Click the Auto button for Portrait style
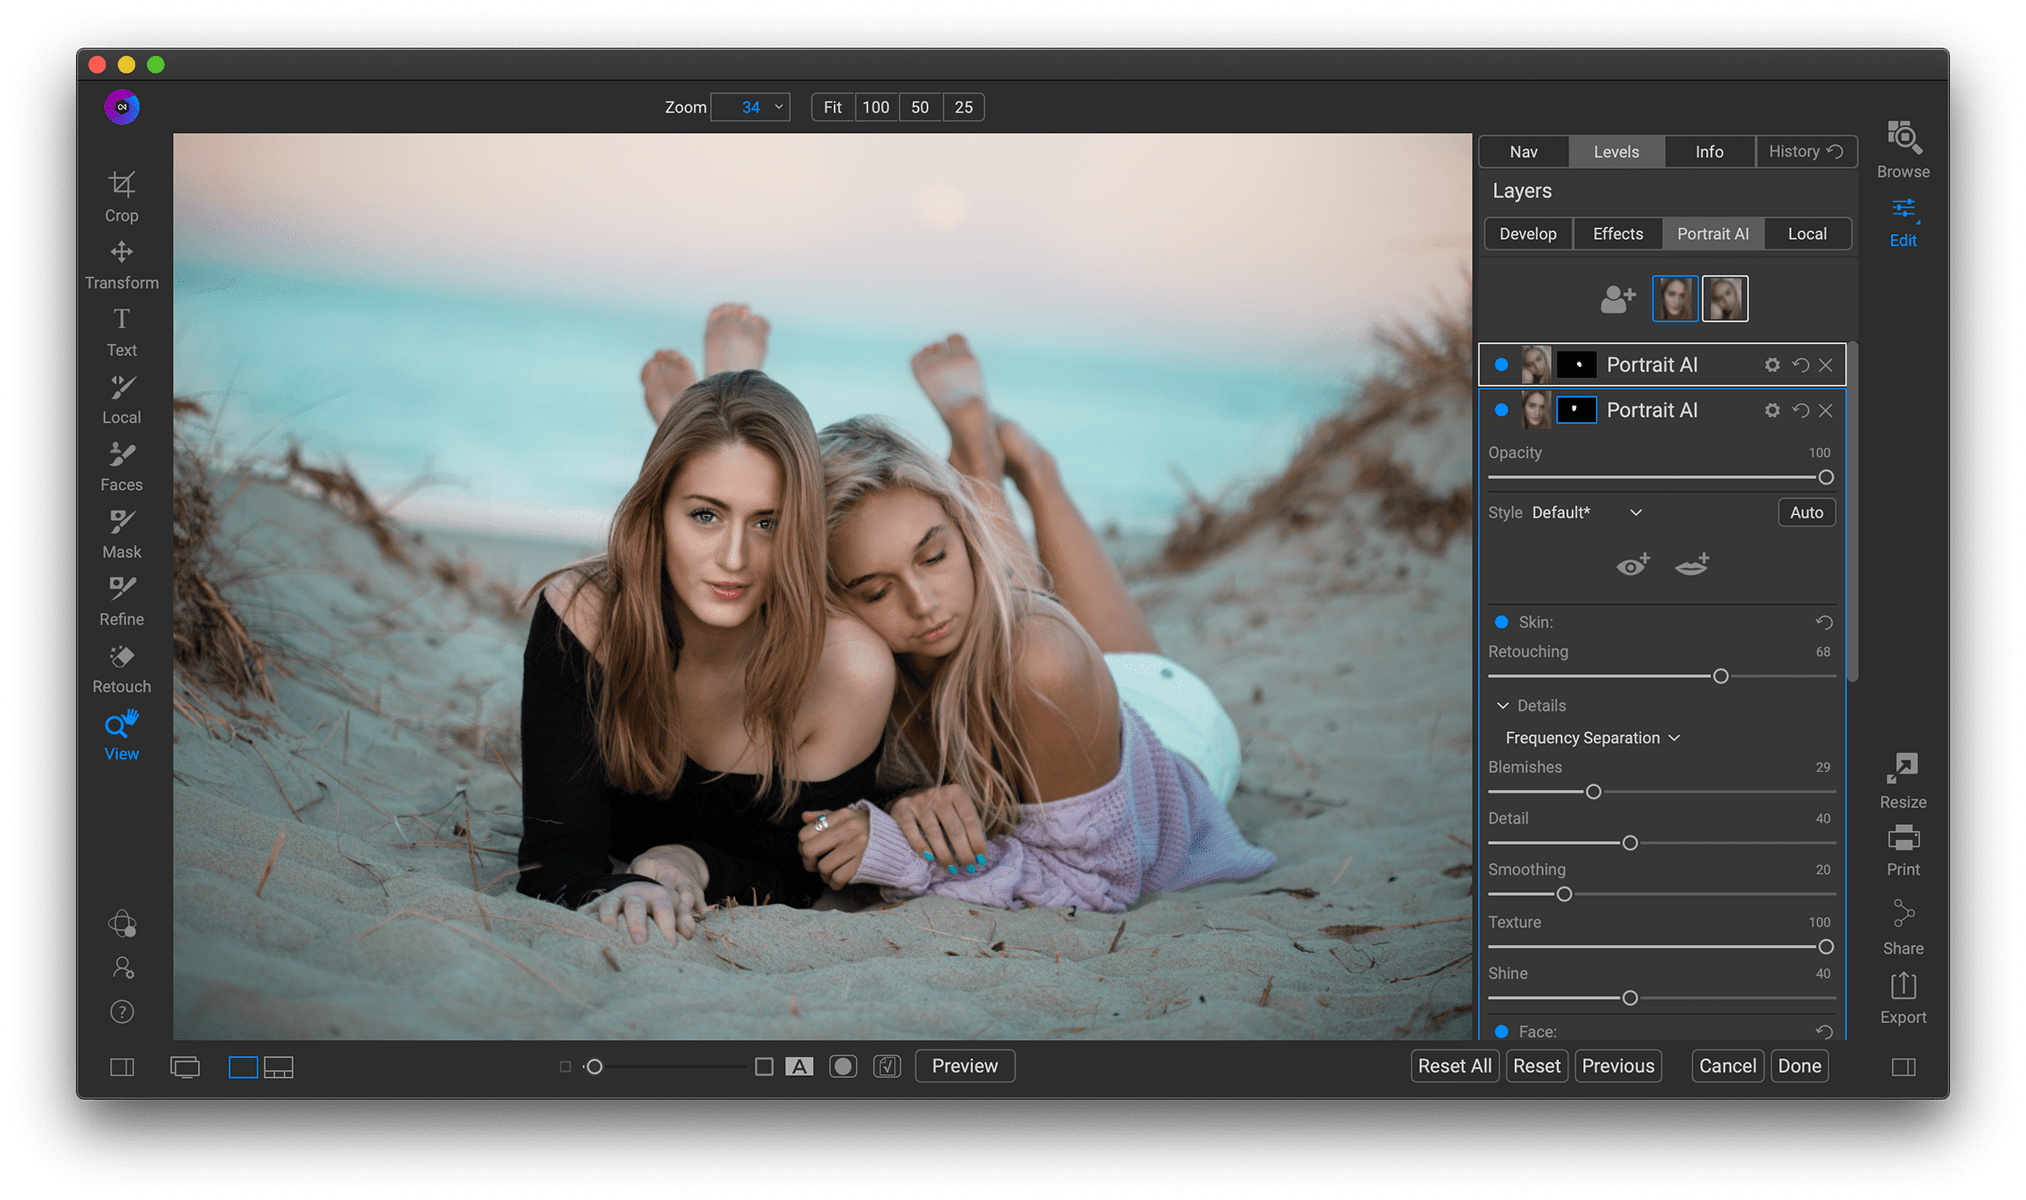The width and height of the screenshot is (2026, 1200). coord(1806,512)
